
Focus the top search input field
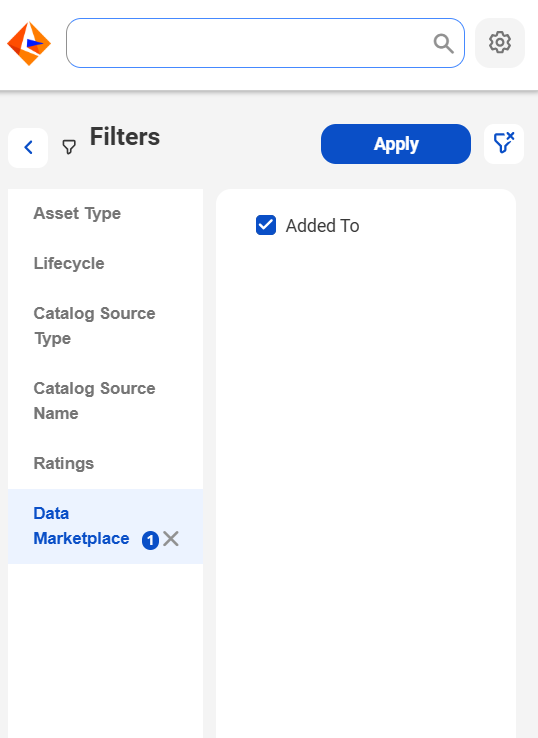click(x=265, y=43)
